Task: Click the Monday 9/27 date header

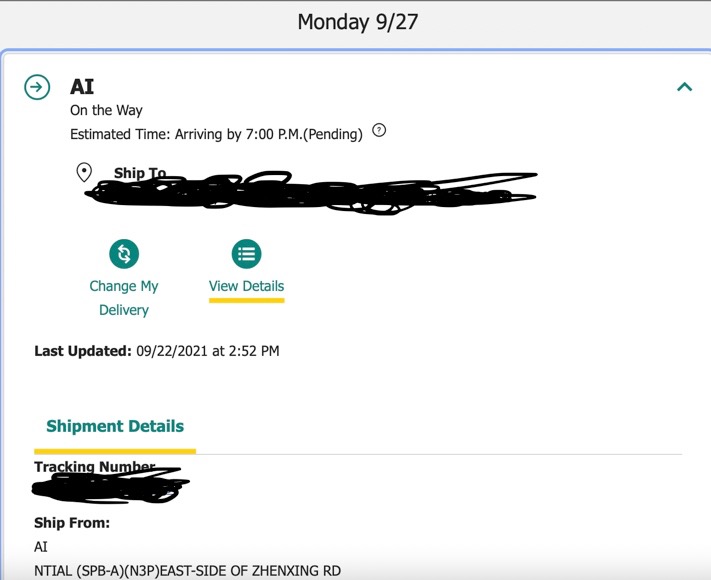Action: pos(355,22)
